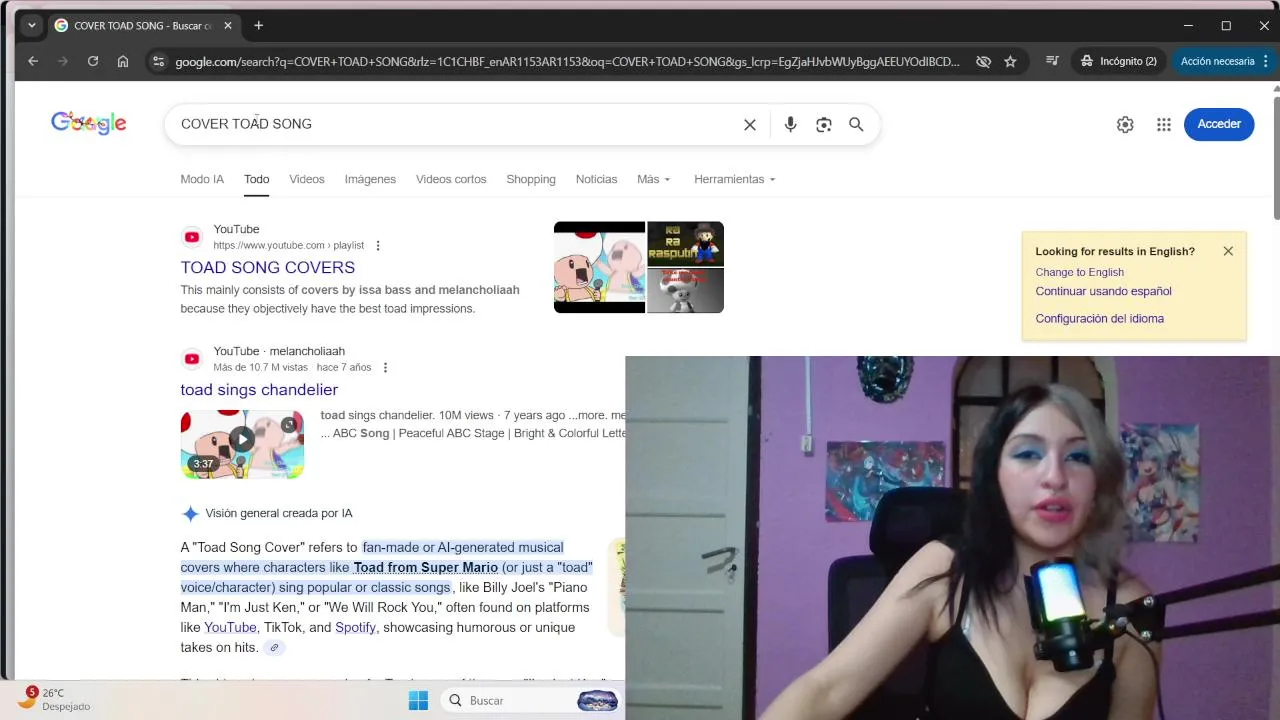The image size is (1280, 720).
Task: Open the Shopping tab
Action: [x=531, y=179]
